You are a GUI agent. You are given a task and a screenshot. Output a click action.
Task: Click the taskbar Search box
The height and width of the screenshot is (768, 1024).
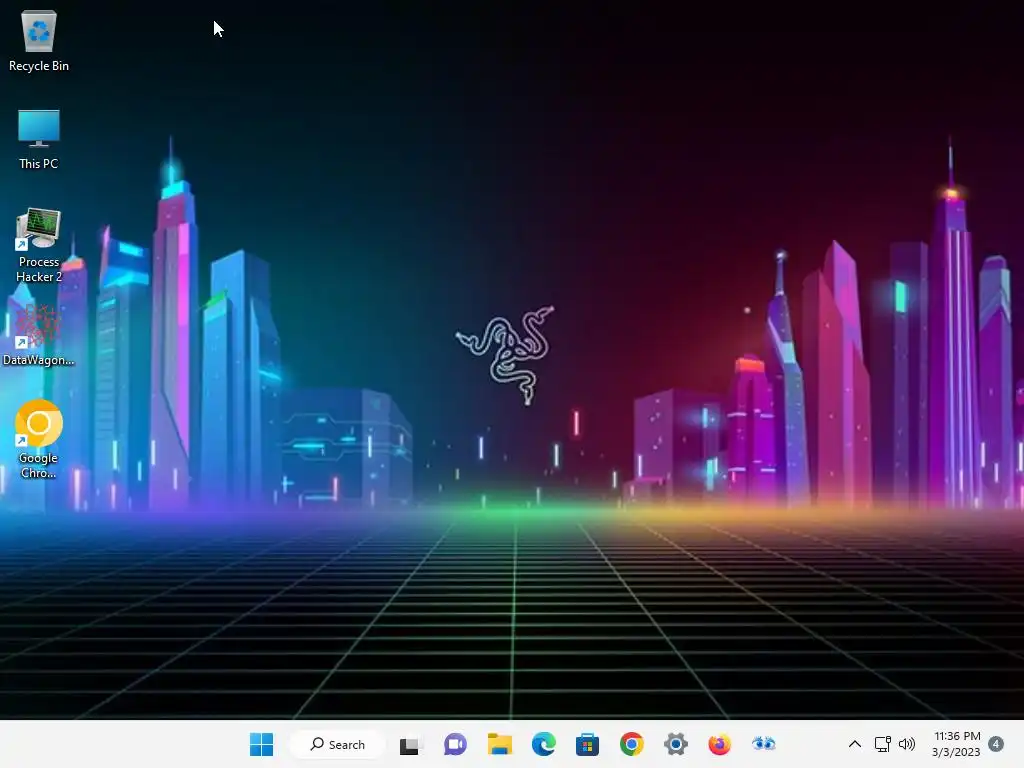click(x=337, y=744)
